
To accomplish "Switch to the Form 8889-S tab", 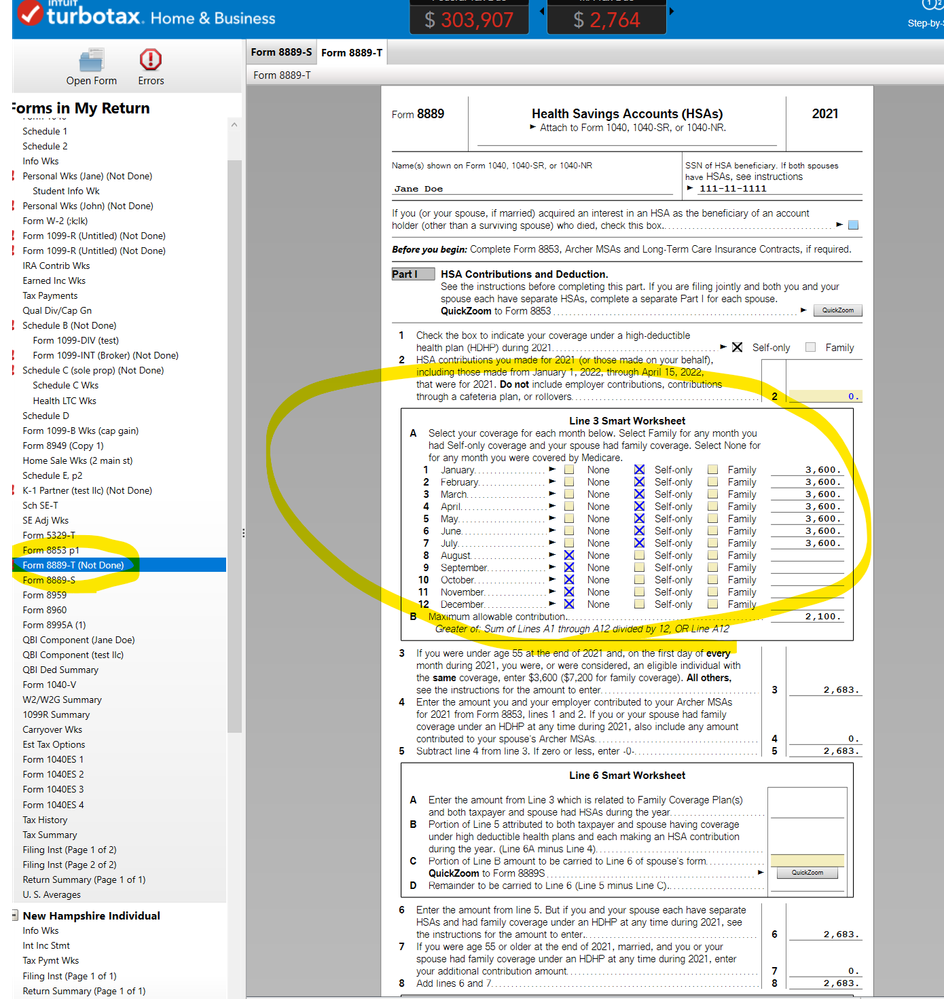I will pos(282,52).
